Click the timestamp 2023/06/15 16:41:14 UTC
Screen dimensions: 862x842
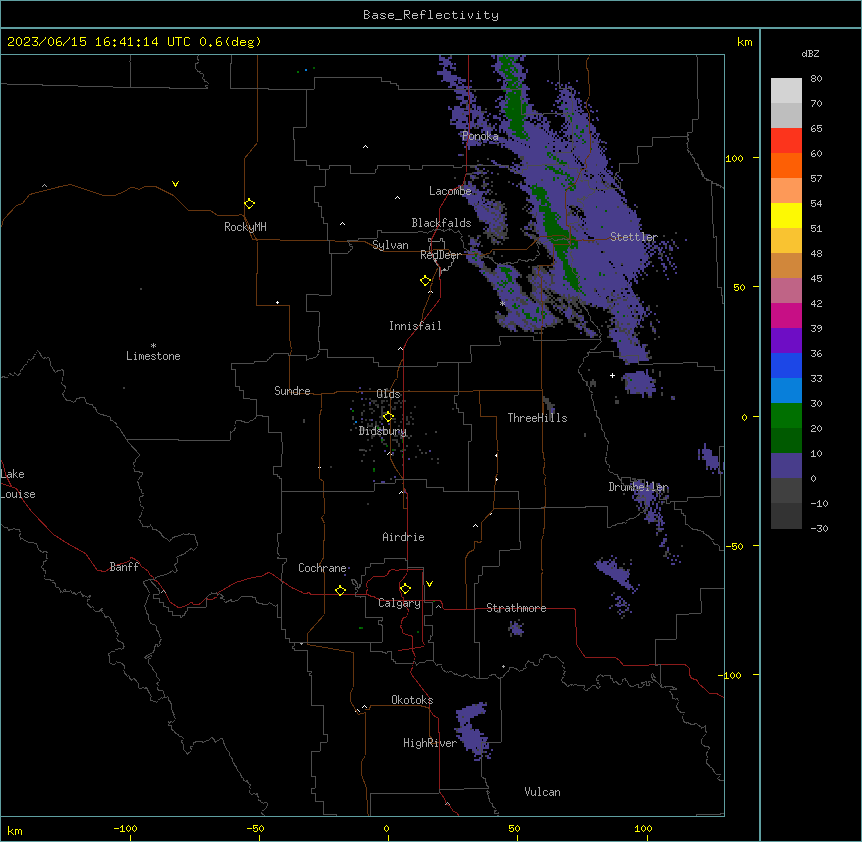click(98, 42)
